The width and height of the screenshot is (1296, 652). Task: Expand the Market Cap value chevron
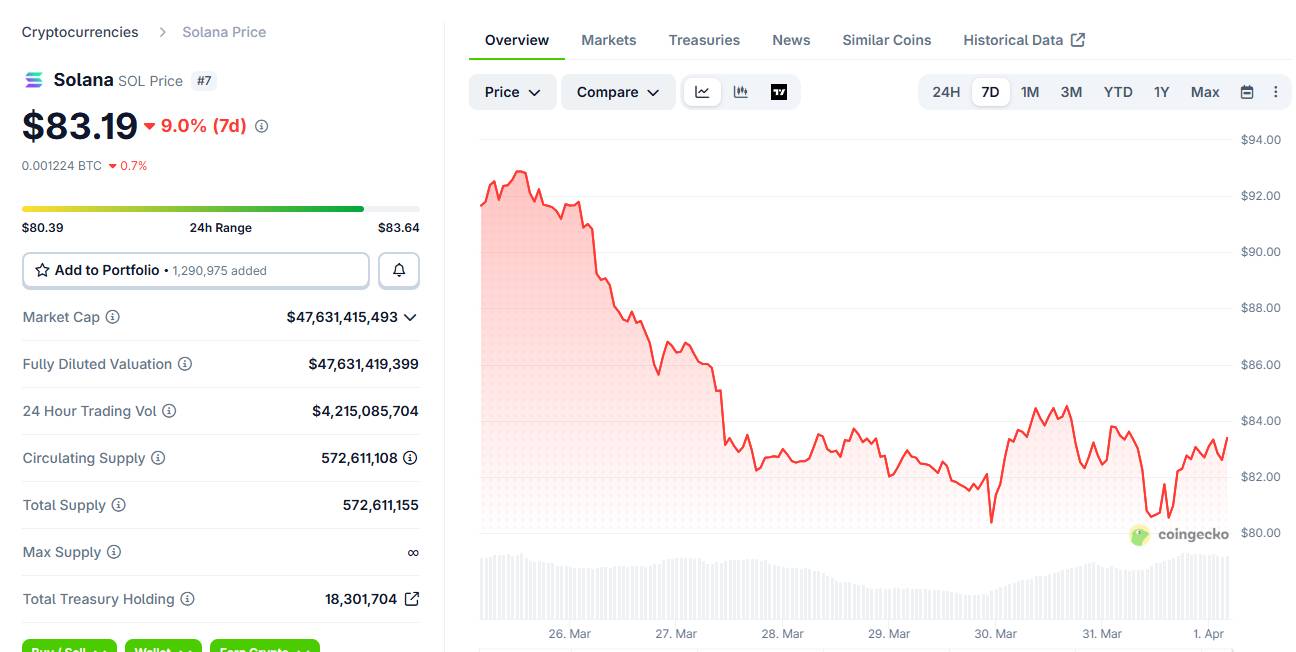409,317
